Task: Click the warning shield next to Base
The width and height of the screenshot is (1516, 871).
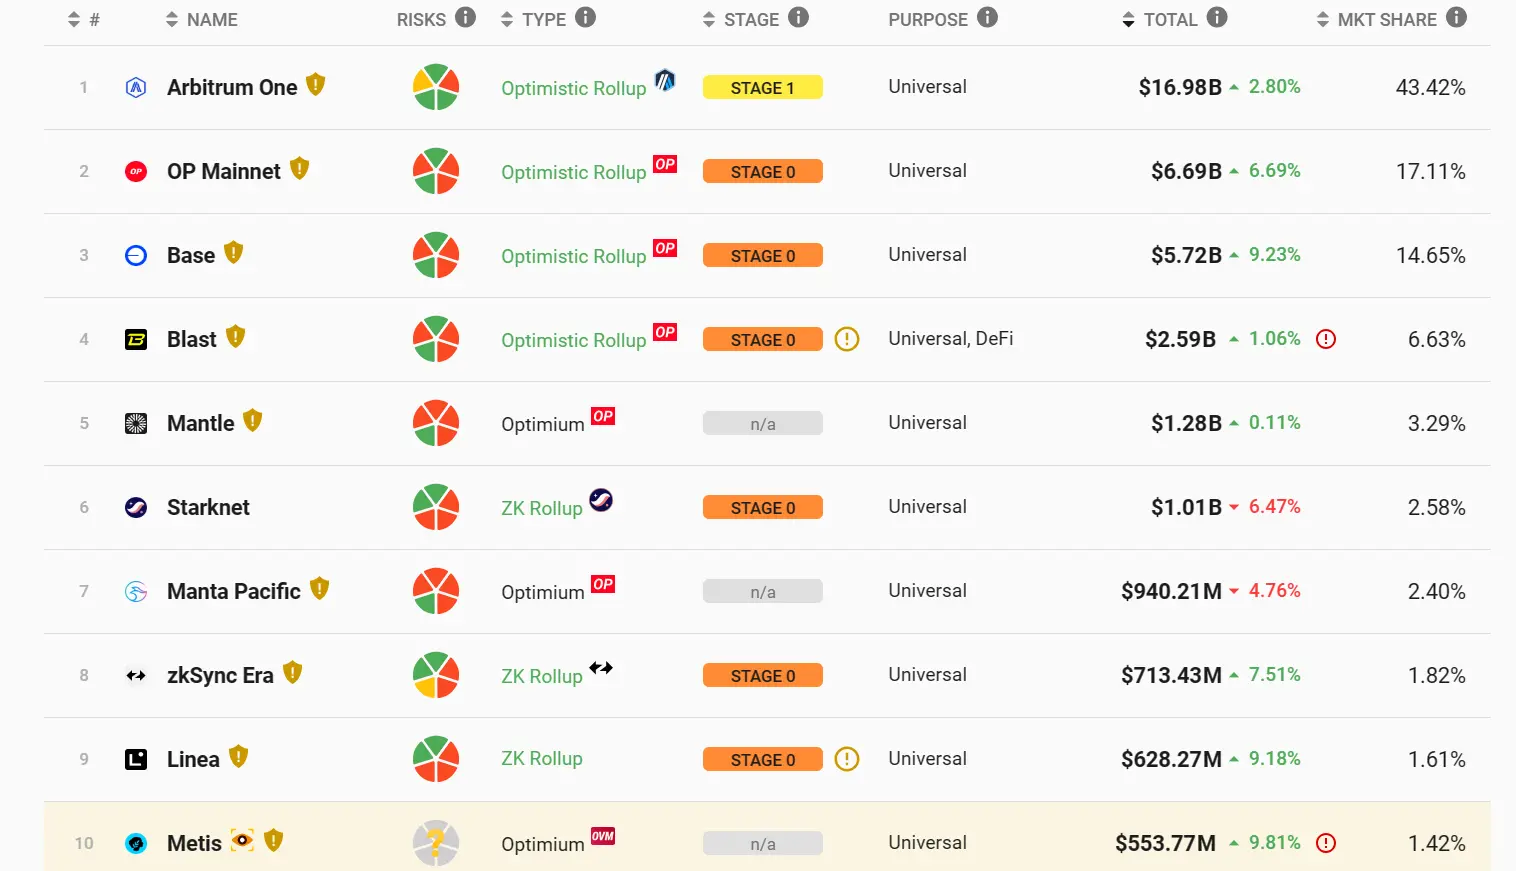Action: pos(234,252)
